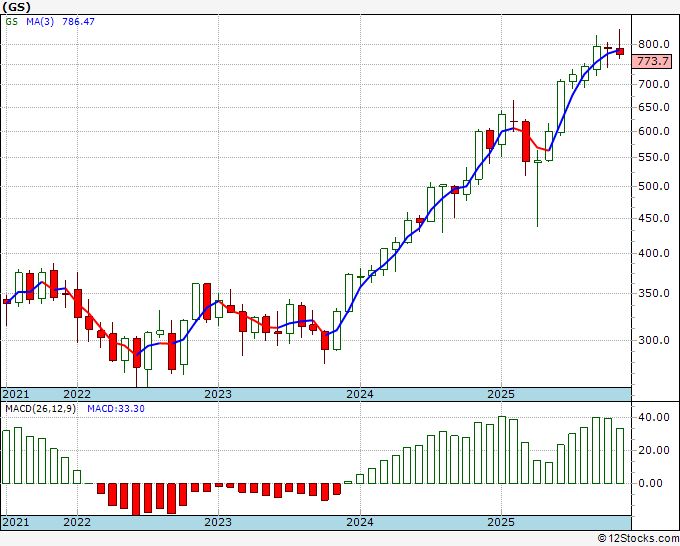
Task: Select the MACD(26,12,9) indicator label
Action: pos(40,409)
